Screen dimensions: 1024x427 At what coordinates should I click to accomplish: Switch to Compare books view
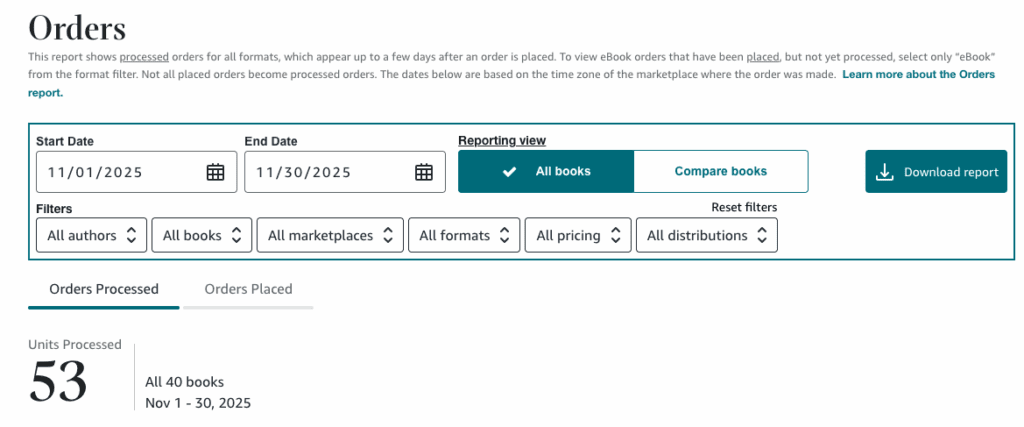(x=720, y=171)
